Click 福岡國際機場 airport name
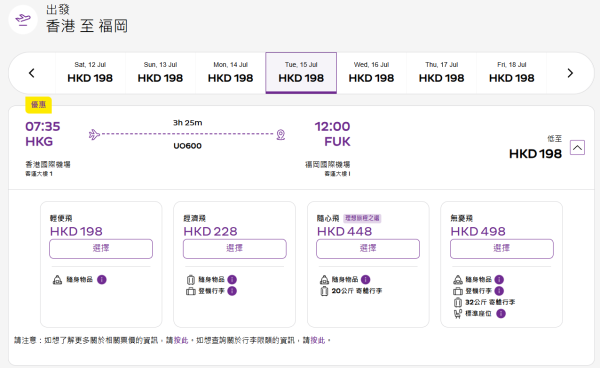This screenshot has height=368, width=600. 328,164
